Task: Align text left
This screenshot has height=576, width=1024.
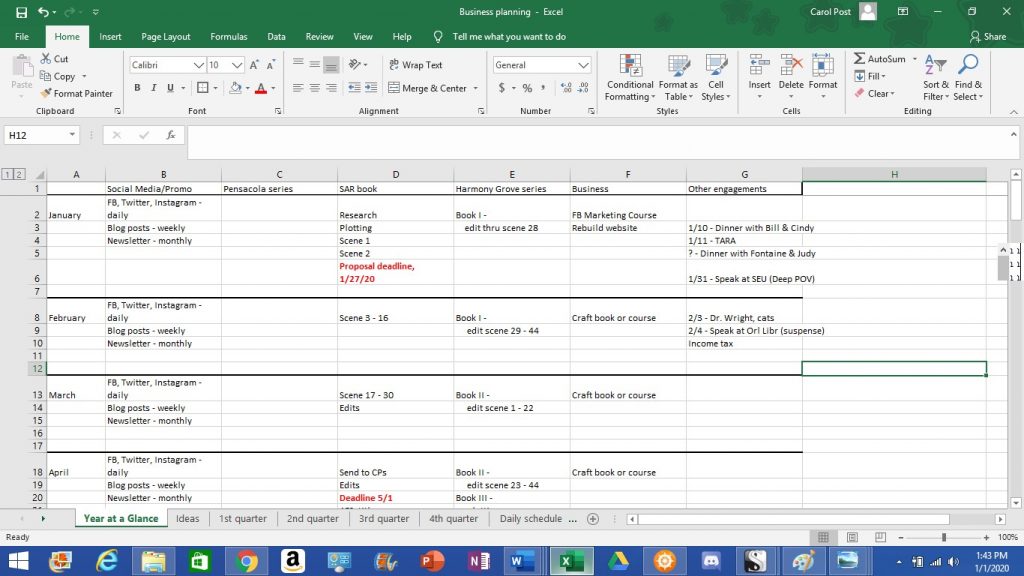Action: [x=298, y=88]
